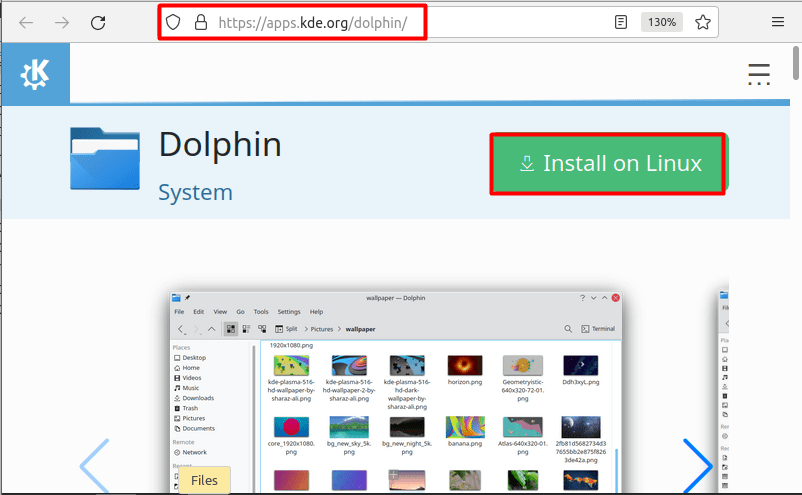
Task: Open the Tools menu in the Dolphin screenshot
Action: tap(261, 311)
